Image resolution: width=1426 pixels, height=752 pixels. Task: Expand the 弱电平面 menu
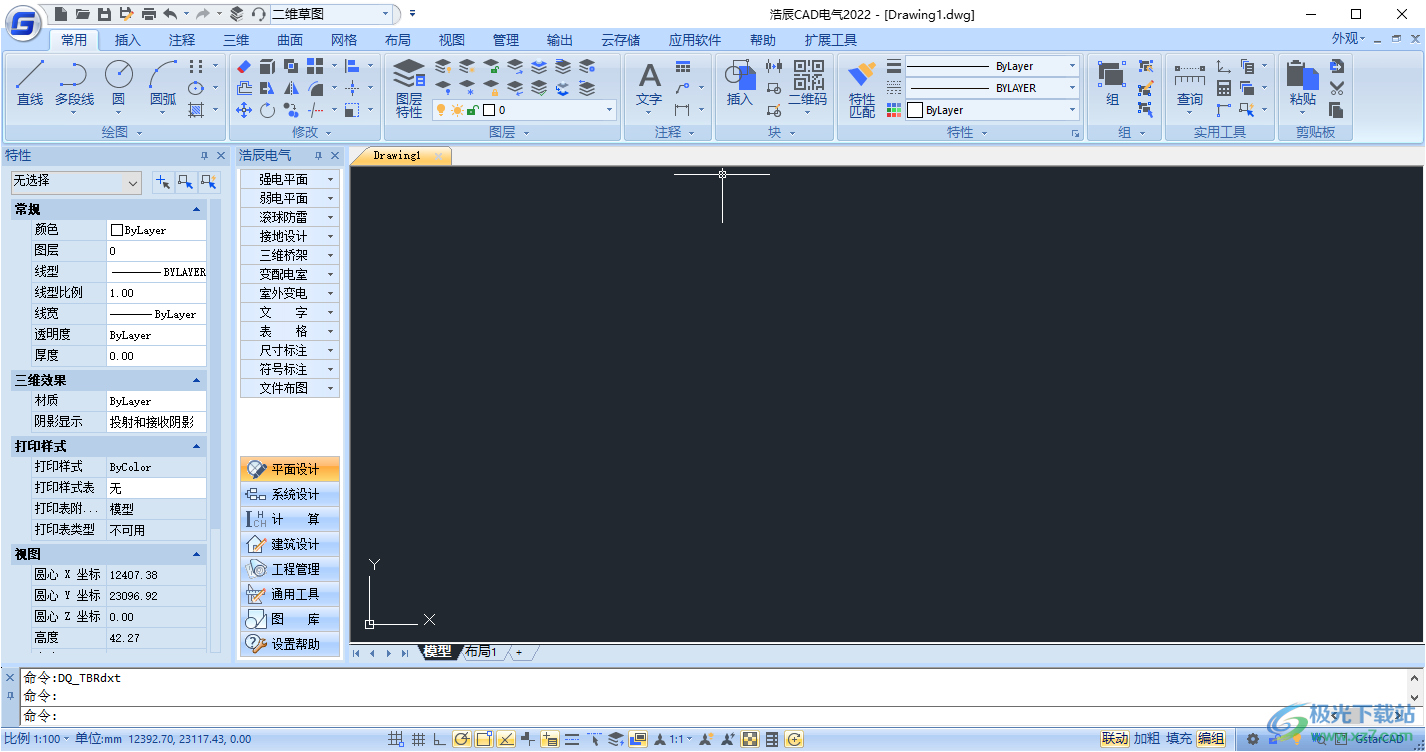pos(290,198)
